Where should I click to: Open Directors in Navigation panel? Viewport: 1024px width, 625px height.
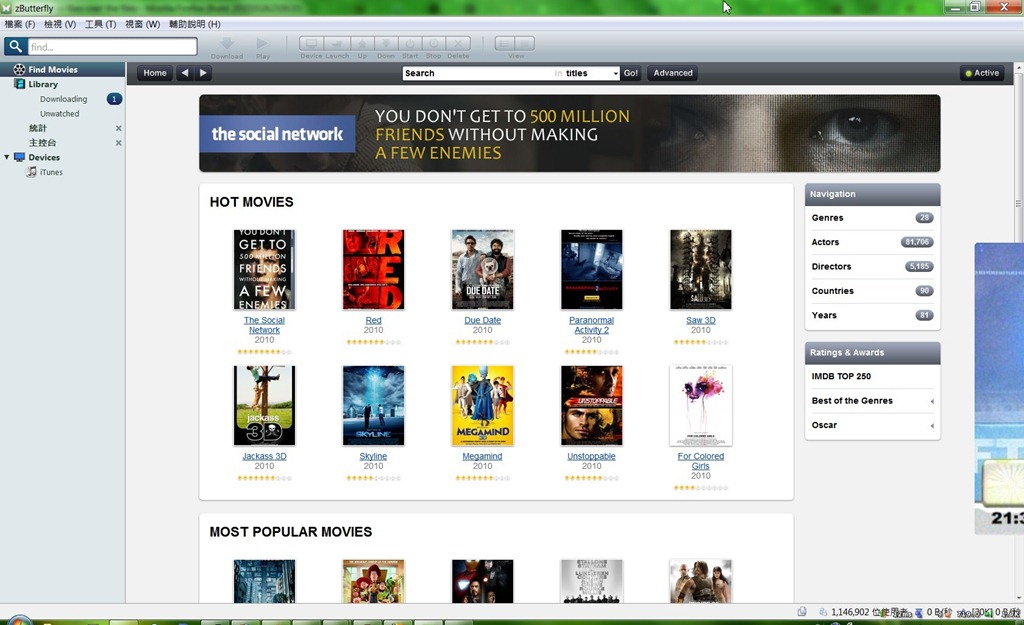point(872,266)
